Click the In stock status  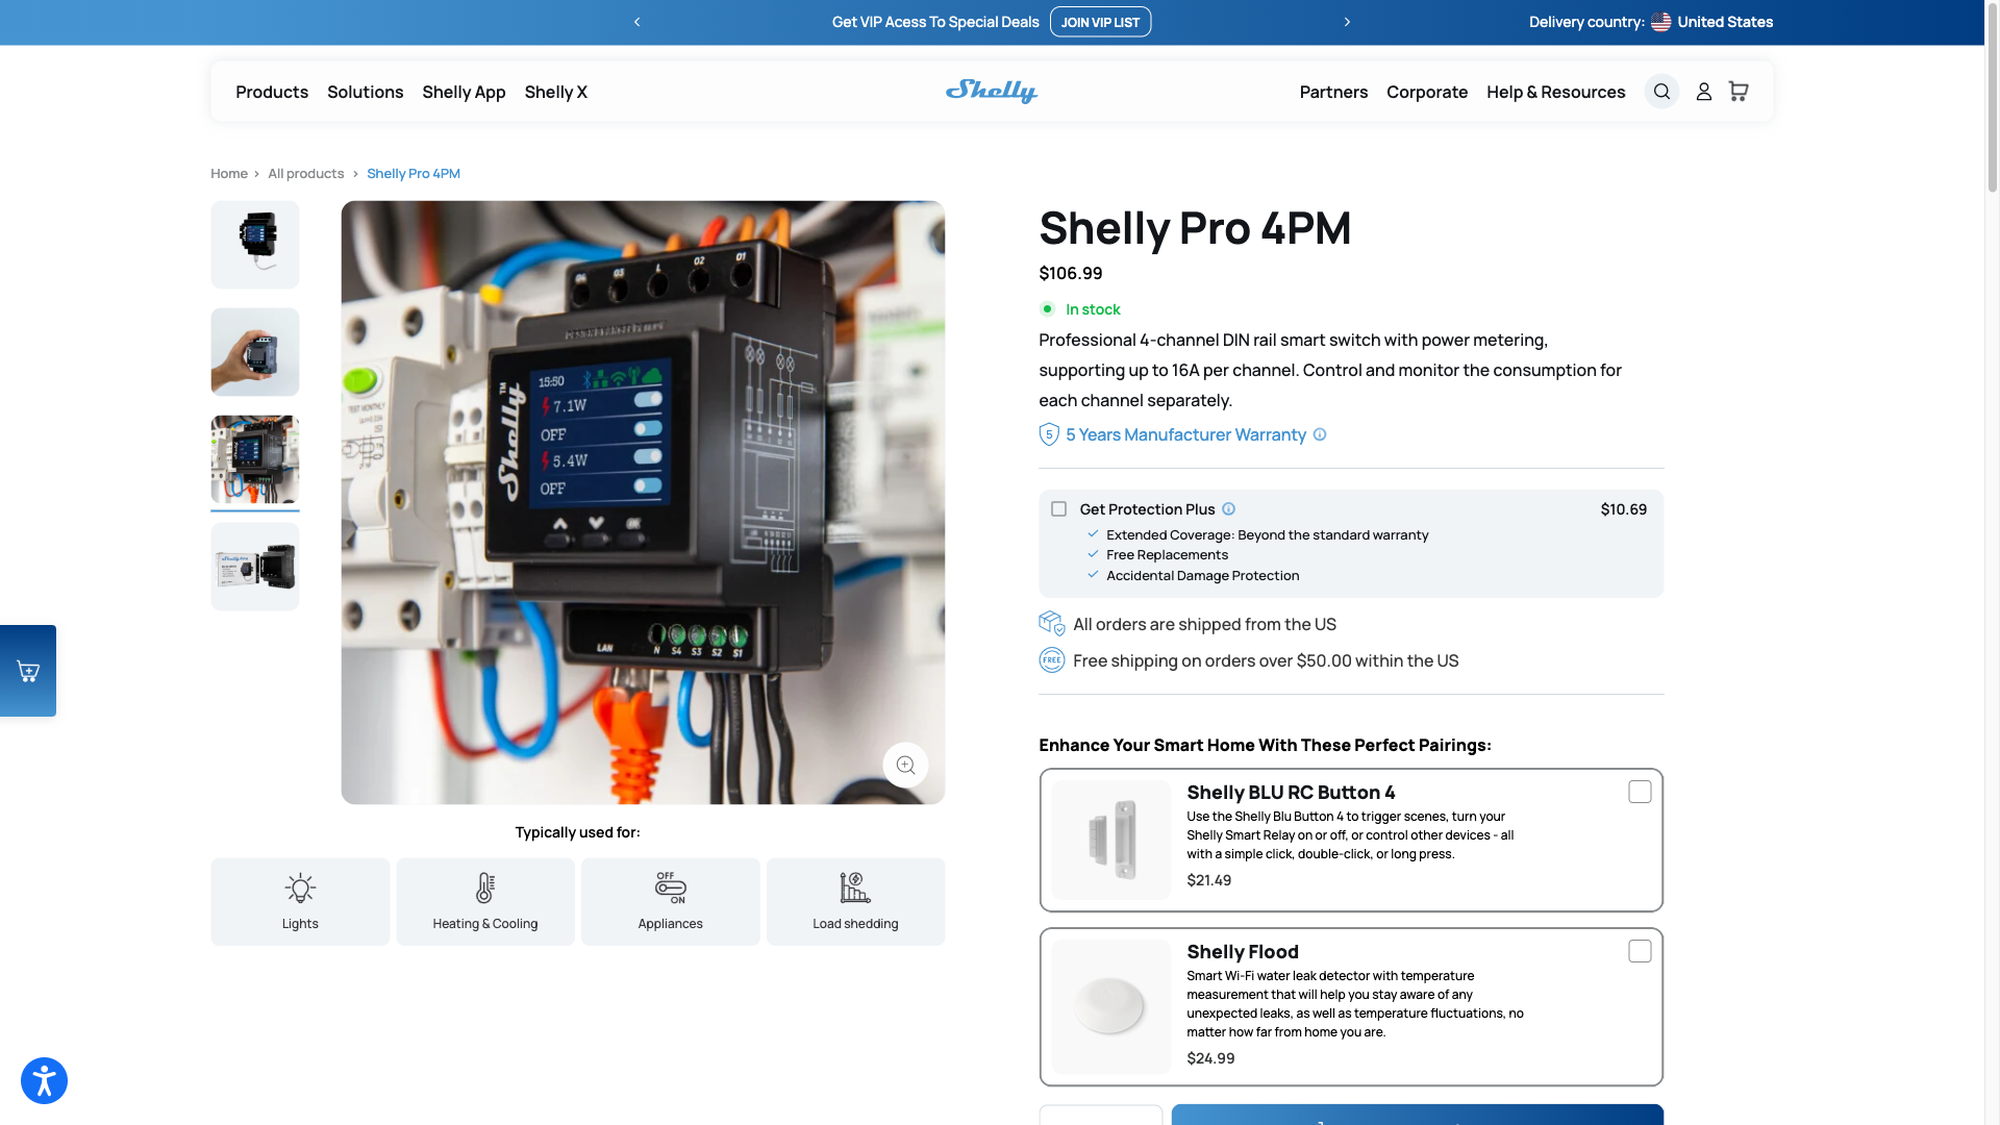click(1092, 310)
